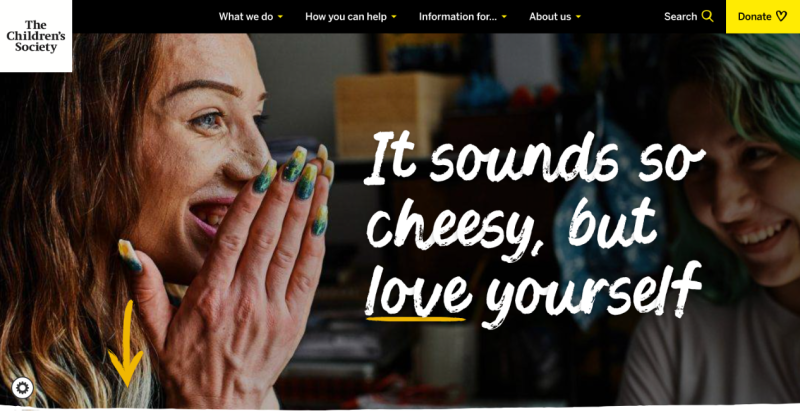Viewport: 800px width, 411px height.
Task: Click the yellow Donate button
Action: point(763,16)
